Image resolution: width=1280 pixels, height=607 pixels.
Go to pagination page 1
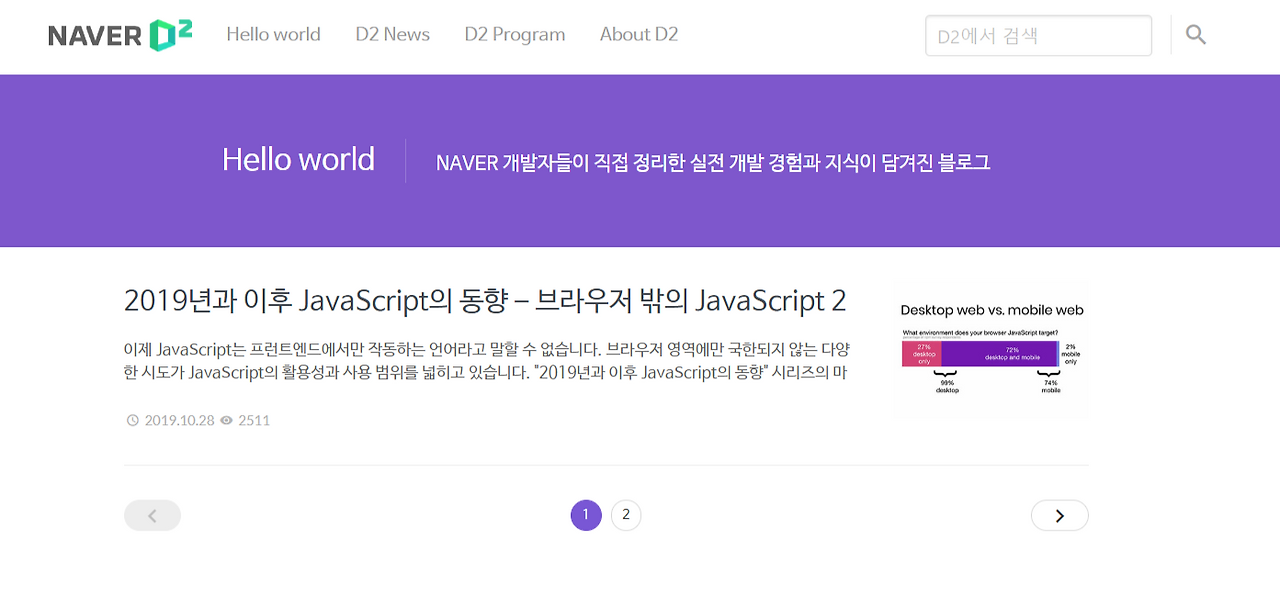point(586,515)
